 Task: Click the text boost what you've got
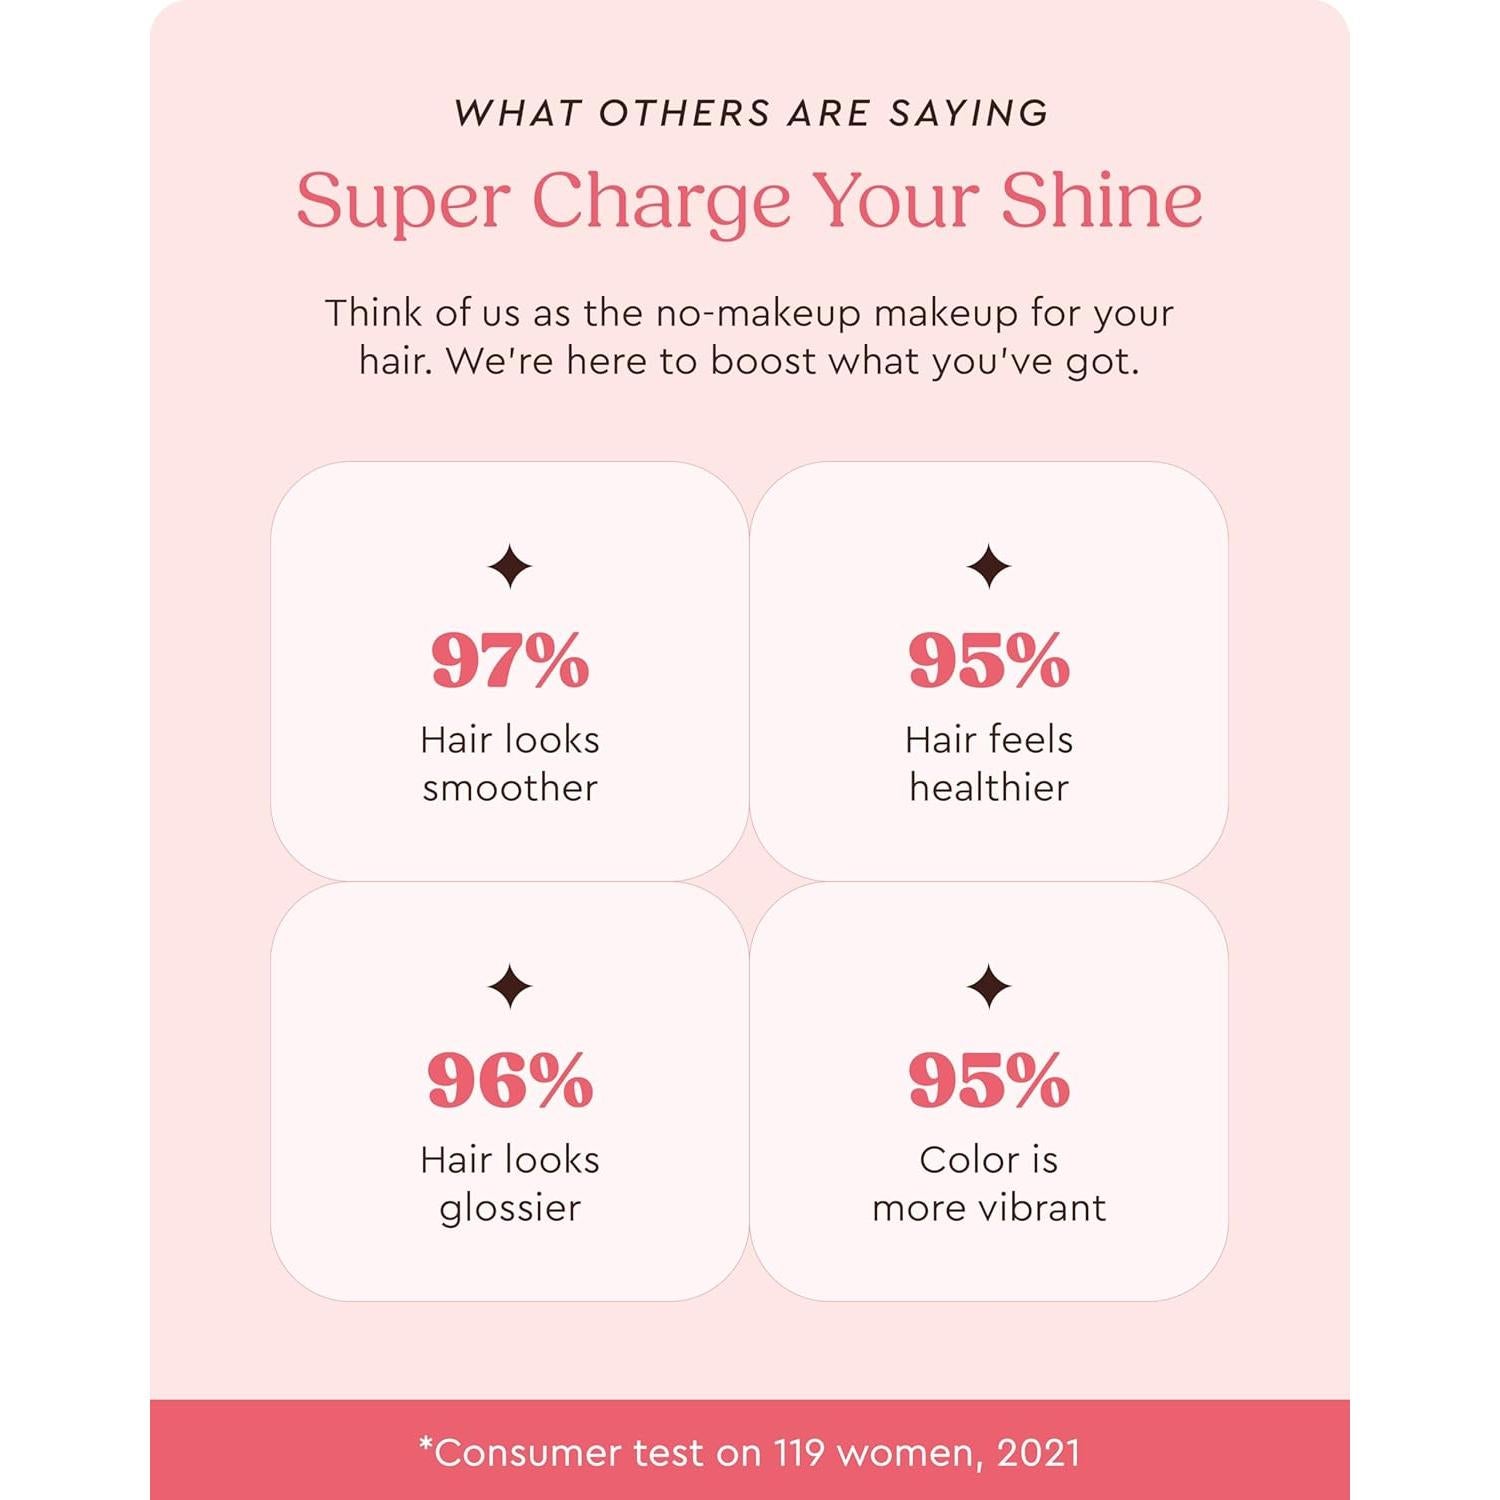click(x=924, y=362)
